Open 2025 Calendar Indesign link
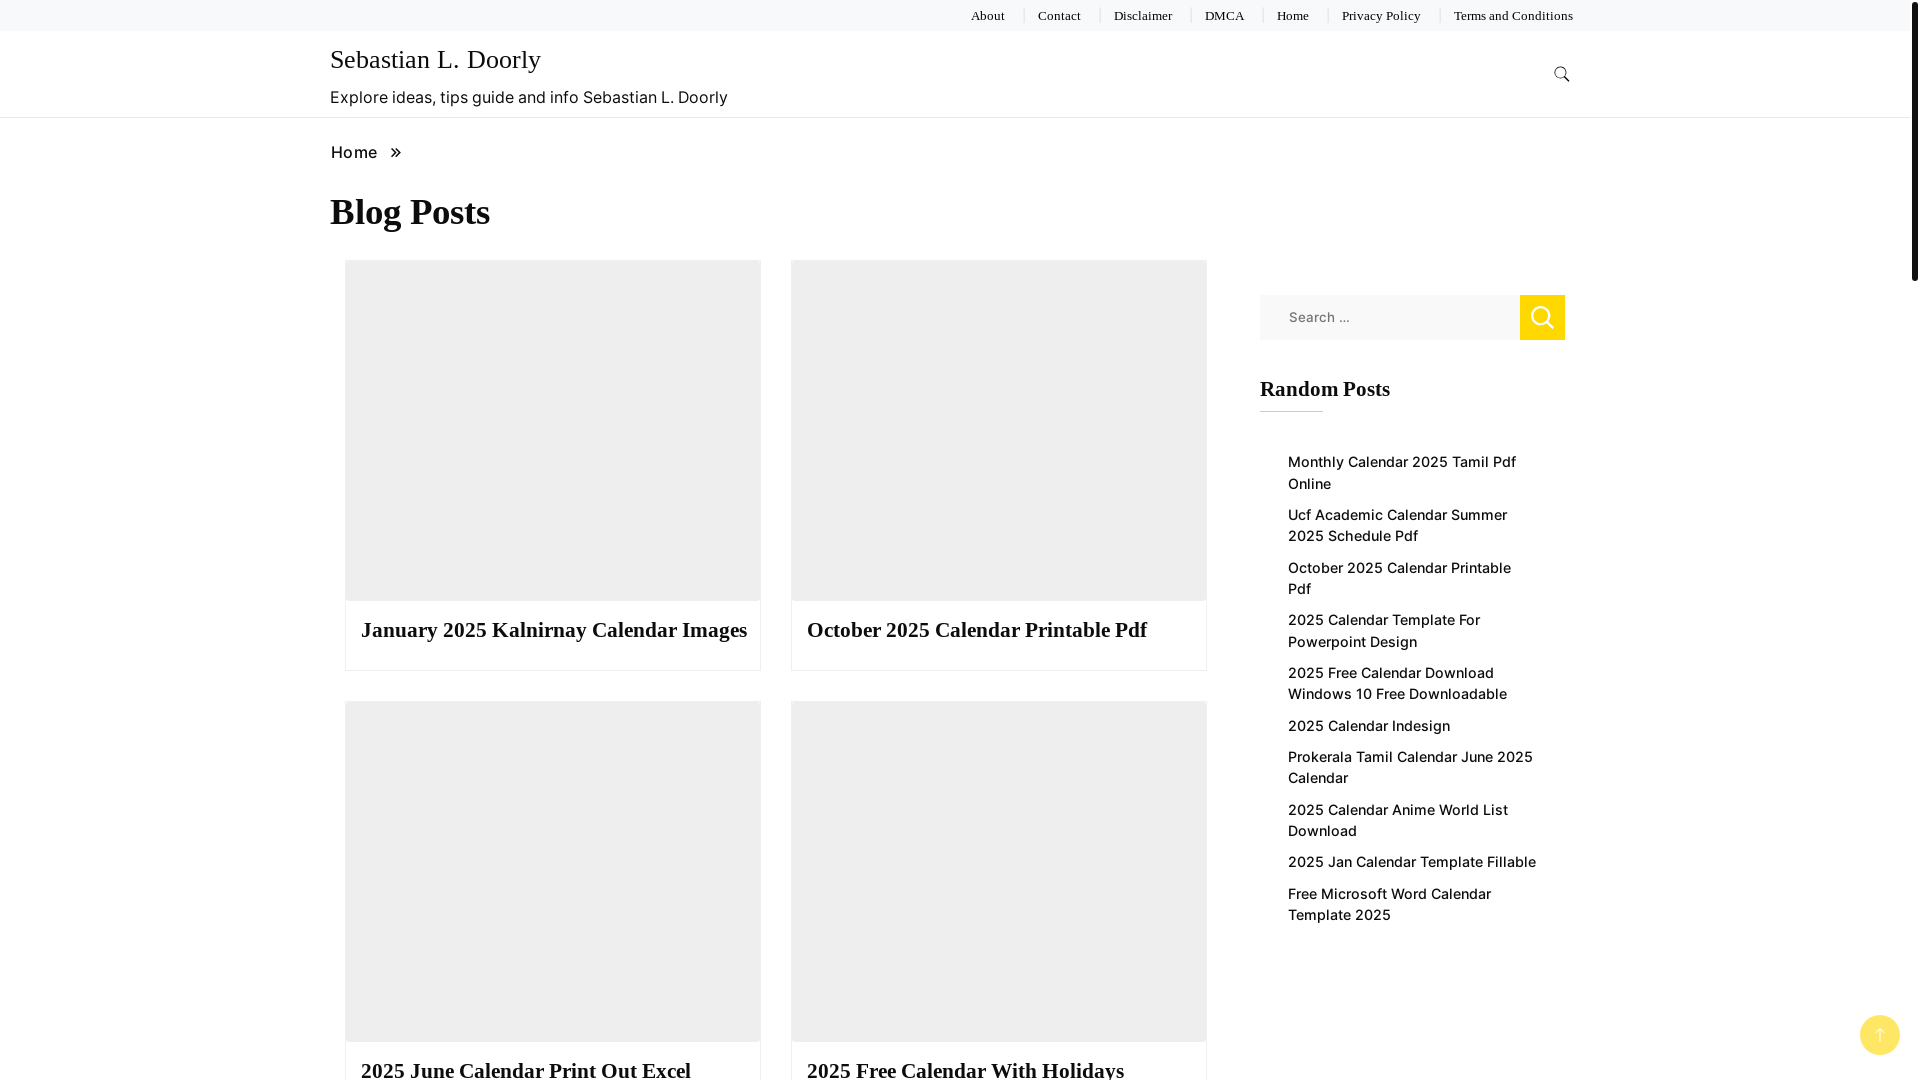Viewport: 1920px width, 1080px height. point(1368,726)
